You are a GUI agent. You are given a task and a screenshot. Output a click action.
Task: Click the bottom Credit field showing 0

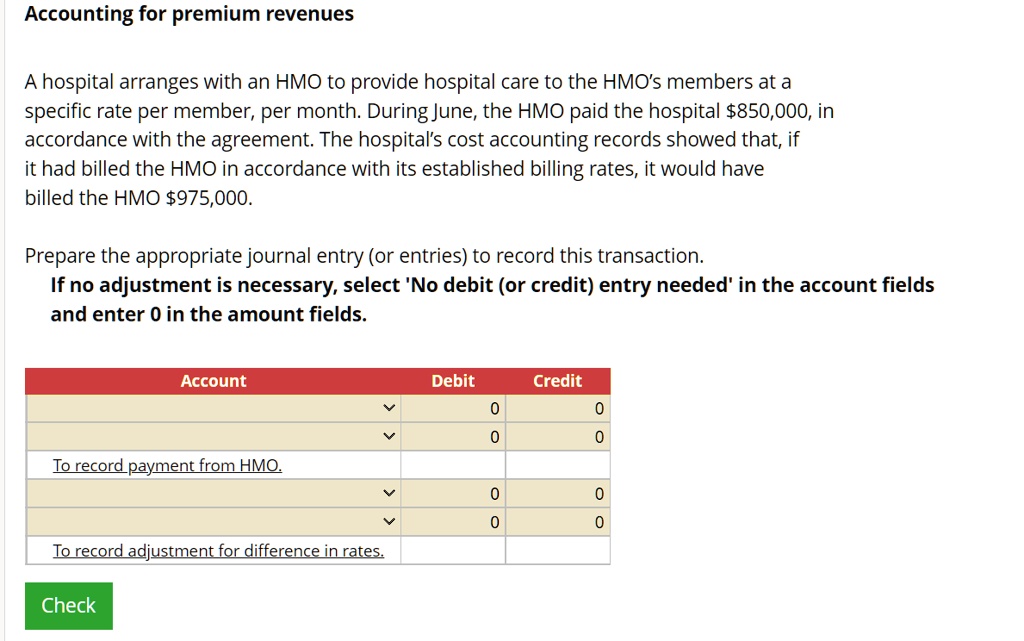(x=558, y=521)
